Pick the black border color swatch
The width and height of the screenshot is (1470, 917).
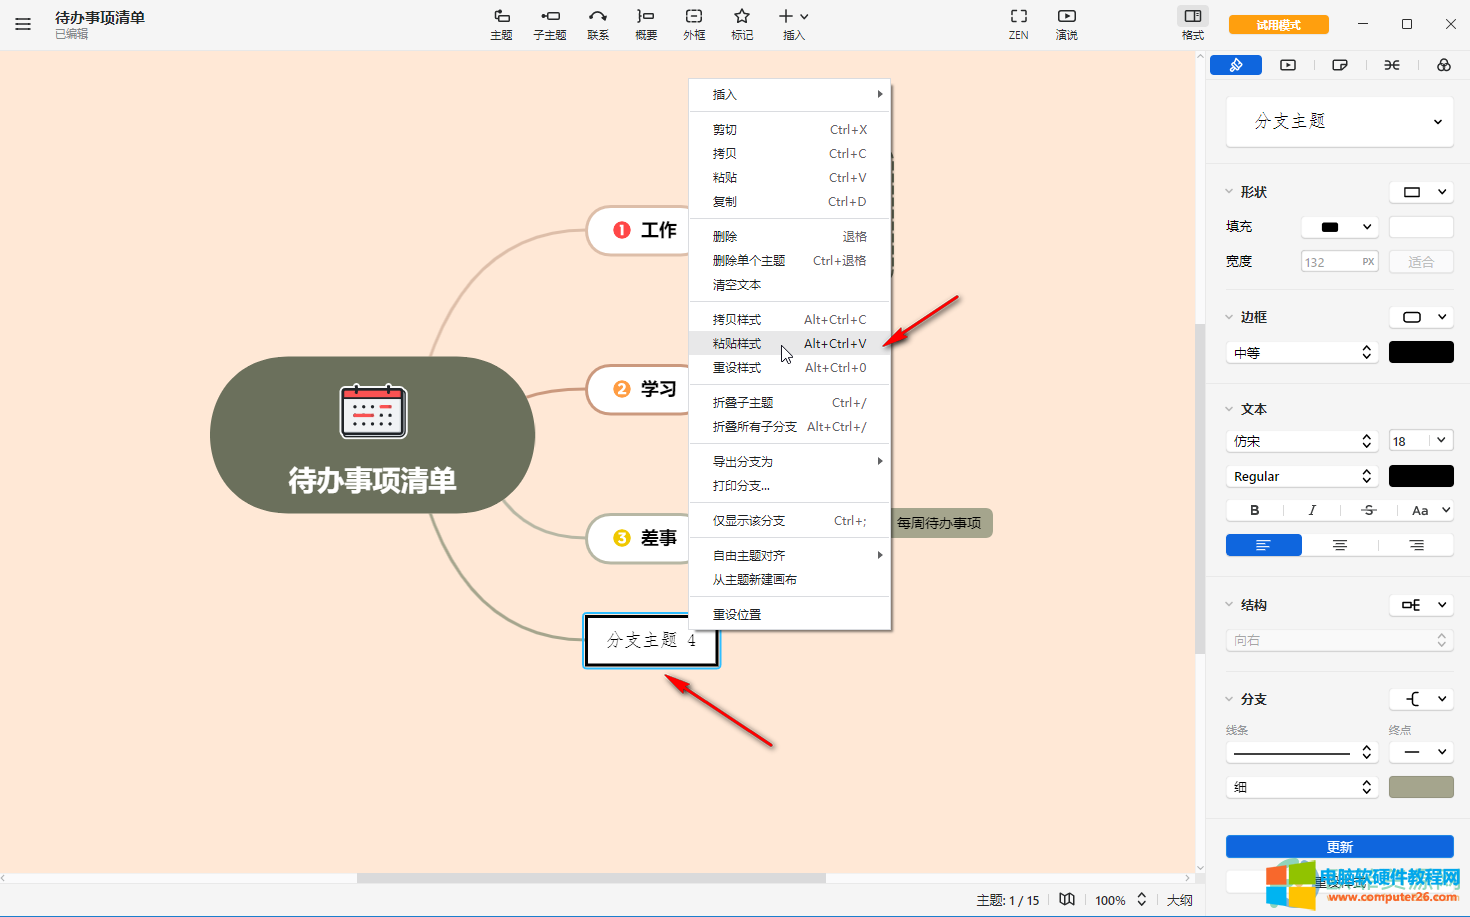pos(1421,352)
